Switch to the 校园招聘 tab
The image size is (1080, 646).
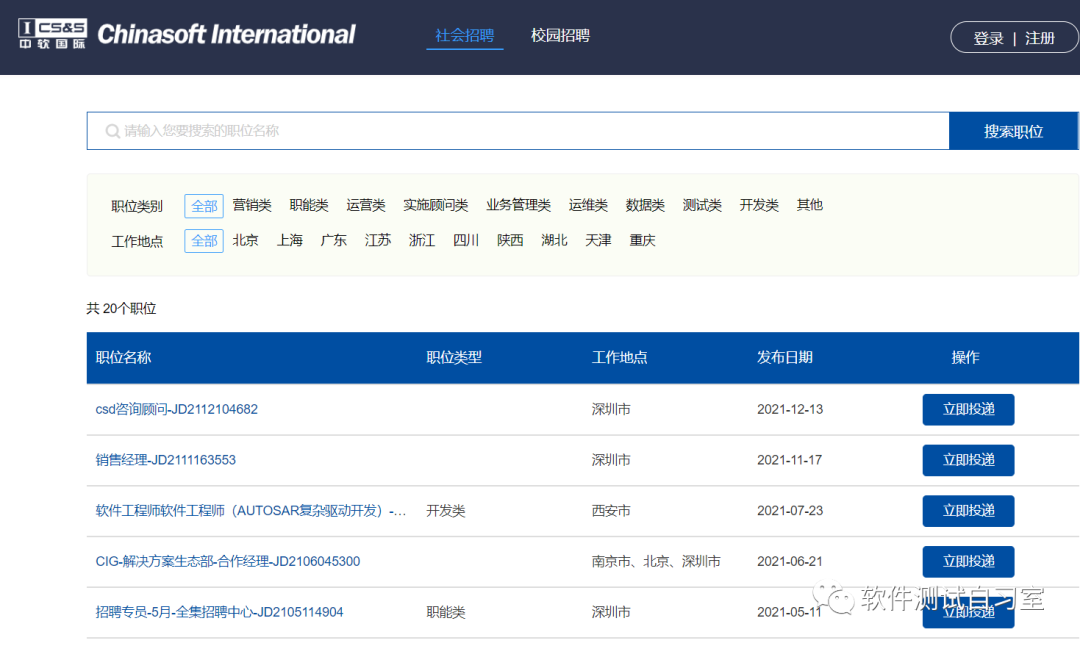(560, 35)
